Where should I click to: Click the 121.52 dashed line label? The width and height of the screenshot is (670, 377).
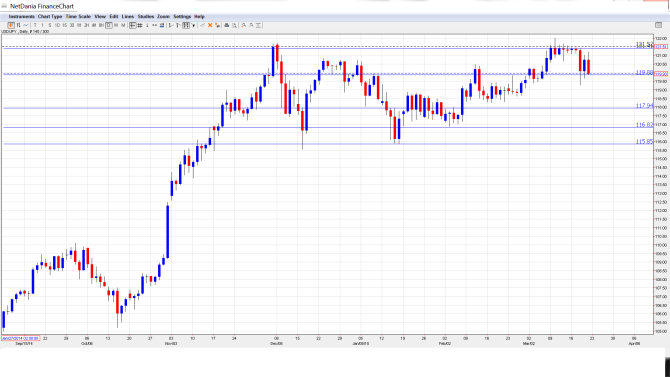[x=644, y=44]
